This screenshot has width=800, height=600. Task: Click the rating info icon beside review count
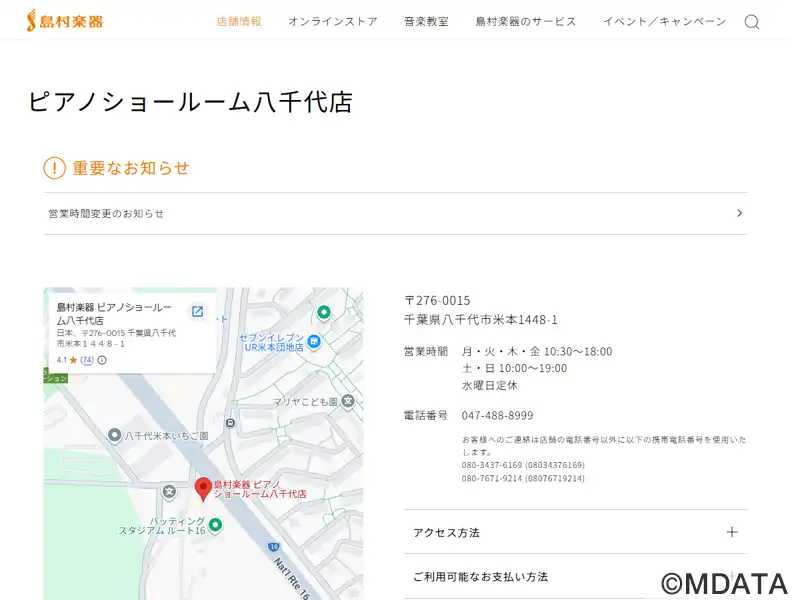coord(102,360)
